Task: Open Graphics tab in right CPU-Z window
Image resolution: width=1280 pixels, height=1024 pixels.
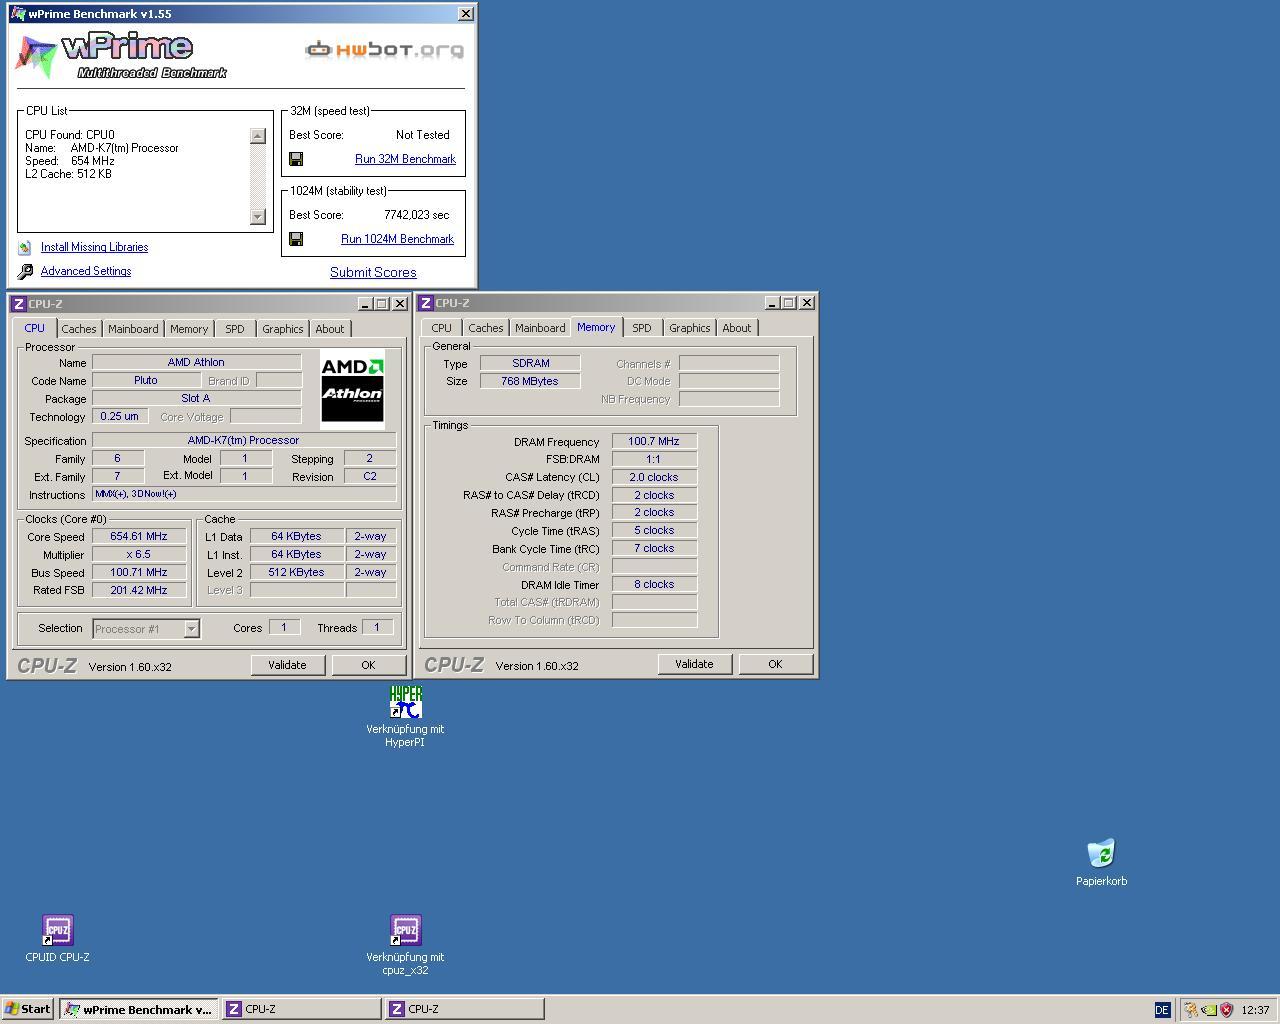Action: click(x=689, y=327)
